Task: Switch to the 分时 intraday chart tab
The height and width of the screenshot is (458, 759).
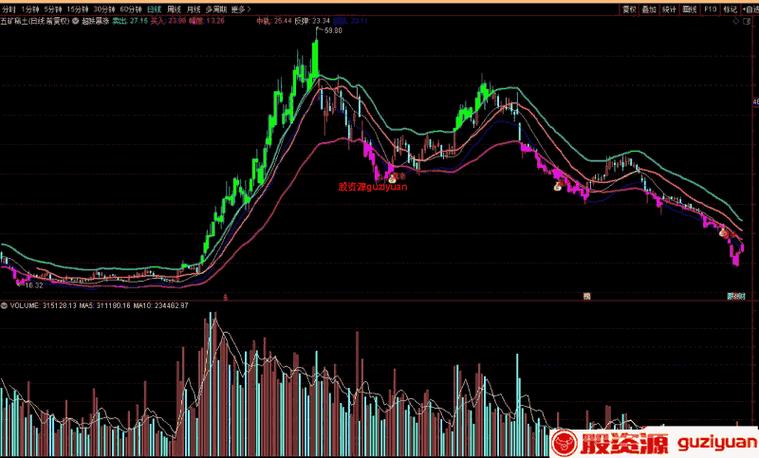Action: point(9,9)
